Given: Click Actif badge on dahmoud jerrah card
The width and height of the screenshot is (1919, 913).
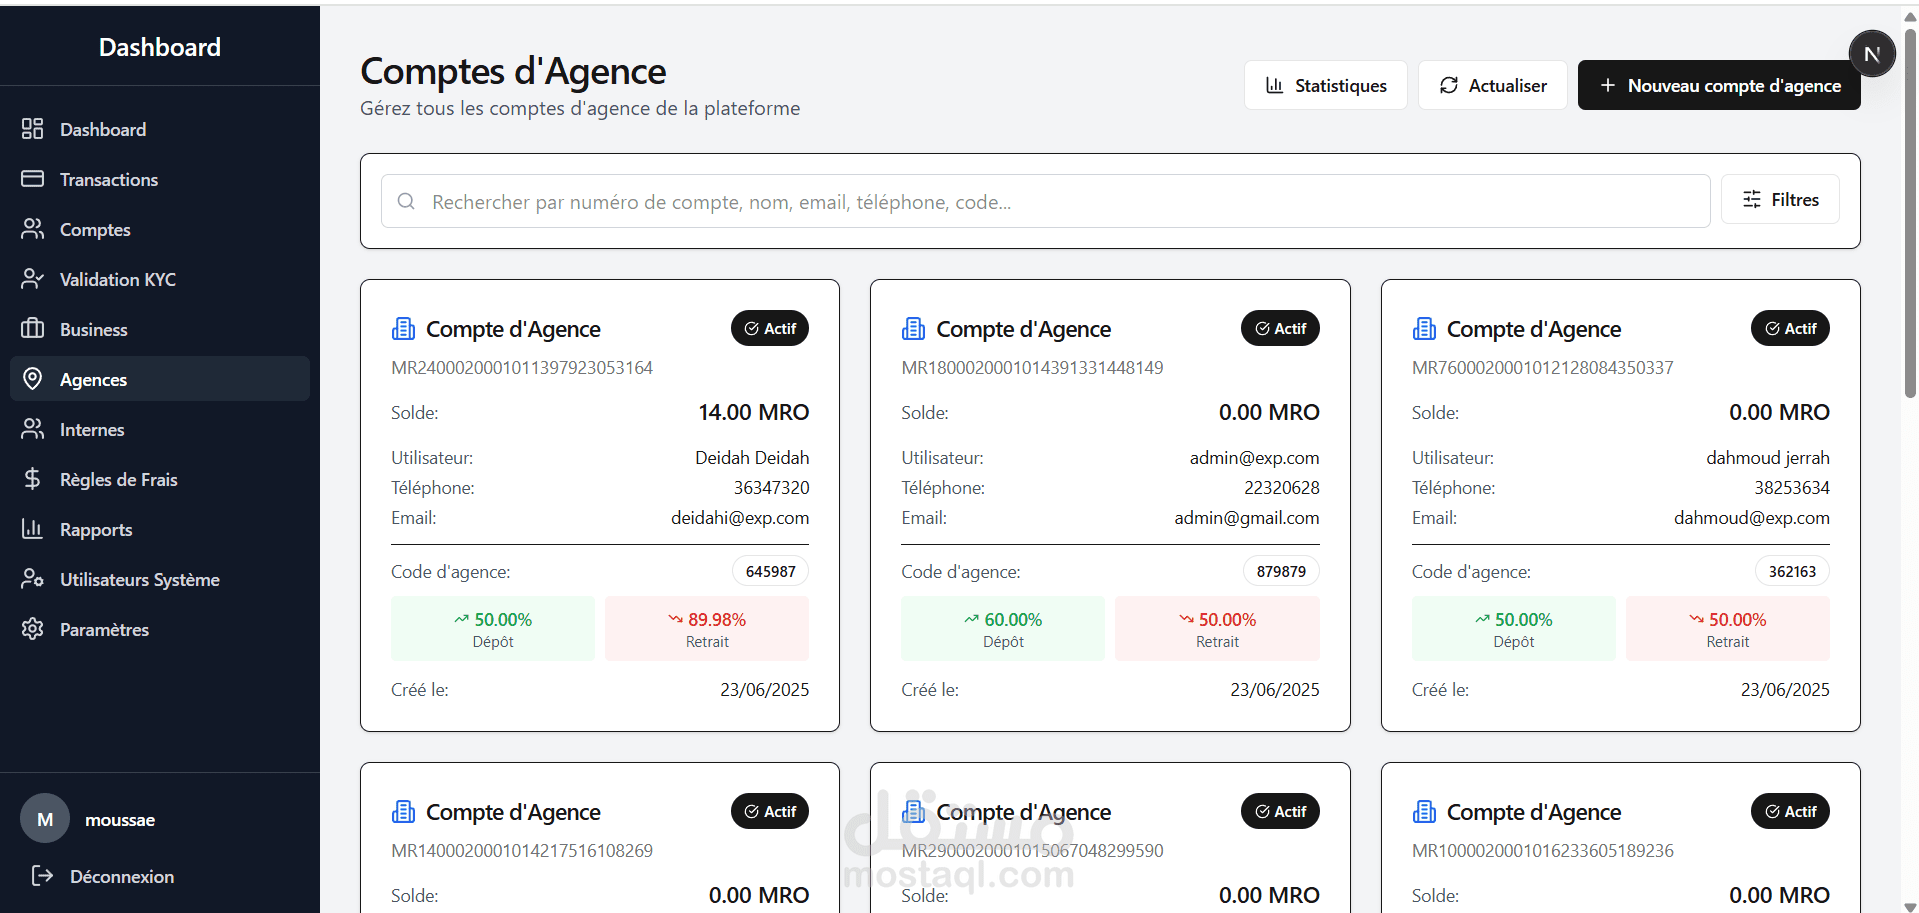Looking at the screenshot, I should tap(1790, 328).
